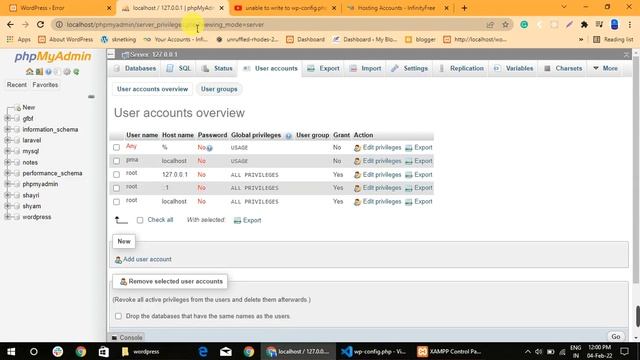Switch to the WordPress Error browser tab

pos(60,8)
